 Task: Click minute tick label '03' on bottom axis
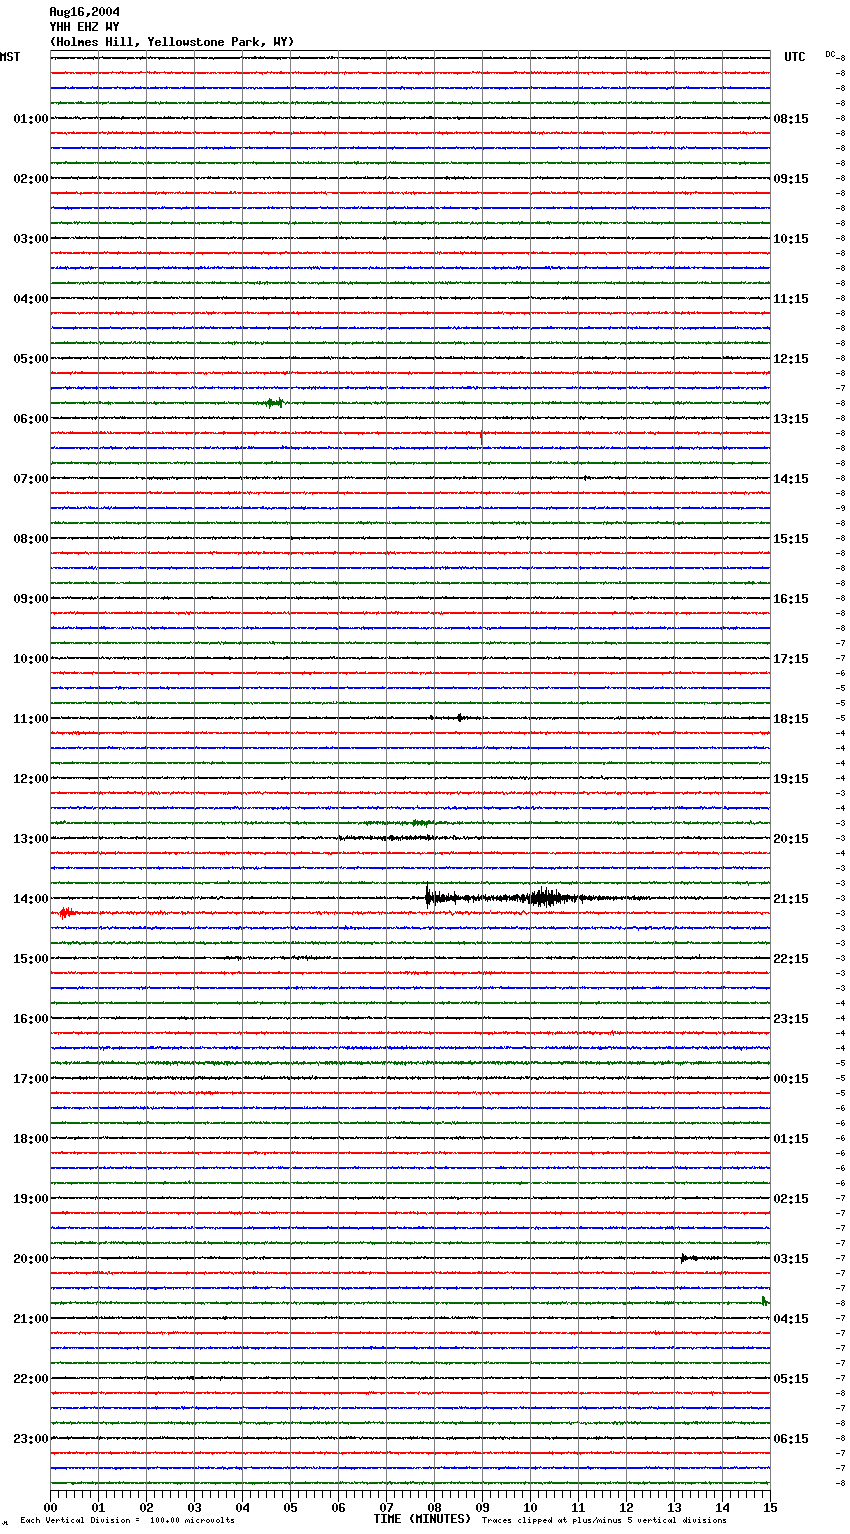tap(194, 1507)
